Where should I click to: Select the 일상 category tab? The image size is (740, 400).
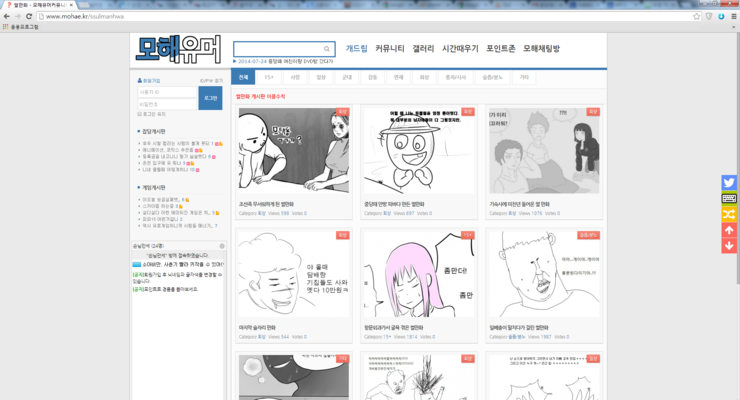pyautogui.click(x=321, y=77)
